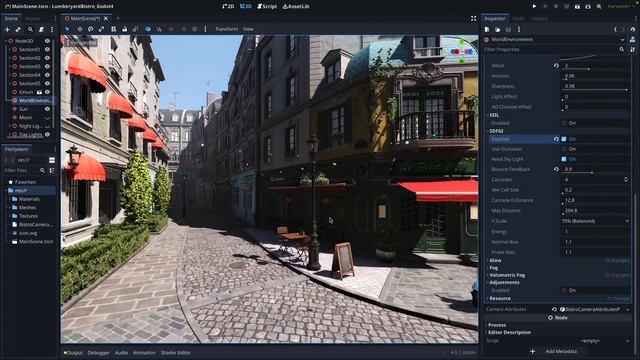The image size is (640, 360).
Task: Open documentation icon next to WorldEnvironment
Action: point(633,40)
